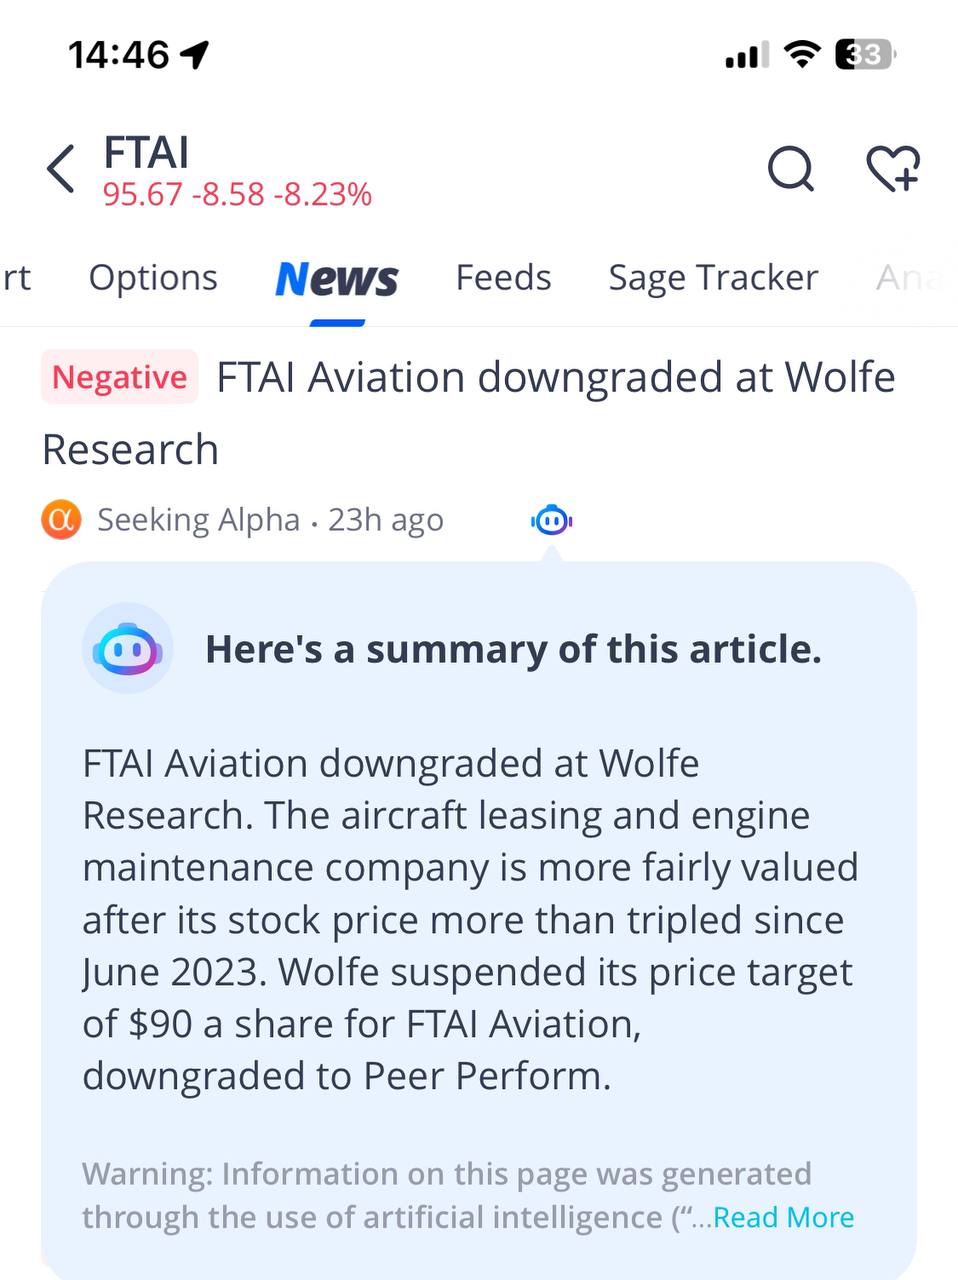Image resolution: width=958 pixels, height=1280 pixels.
Task: Tap the FTAI ticker title
Action: (146, 153)
